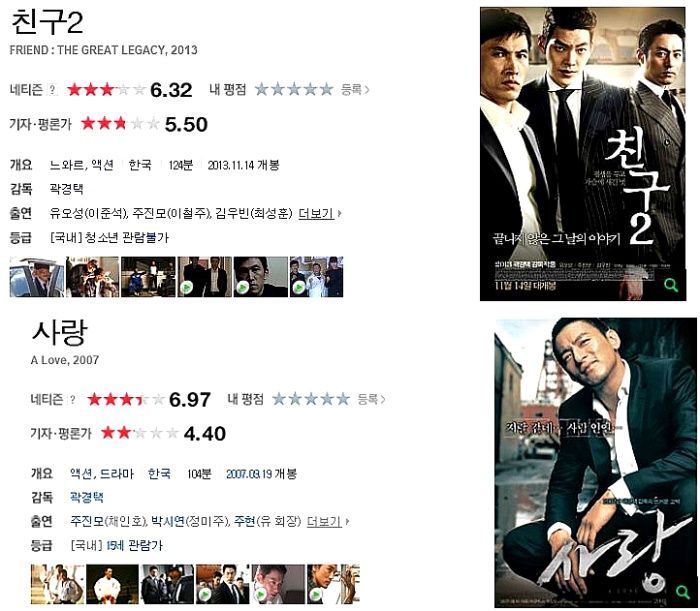Open the first 친구2 still thumbnail
Screen dimensions: 700x611
pyautogui.click(x=37, y=277)
